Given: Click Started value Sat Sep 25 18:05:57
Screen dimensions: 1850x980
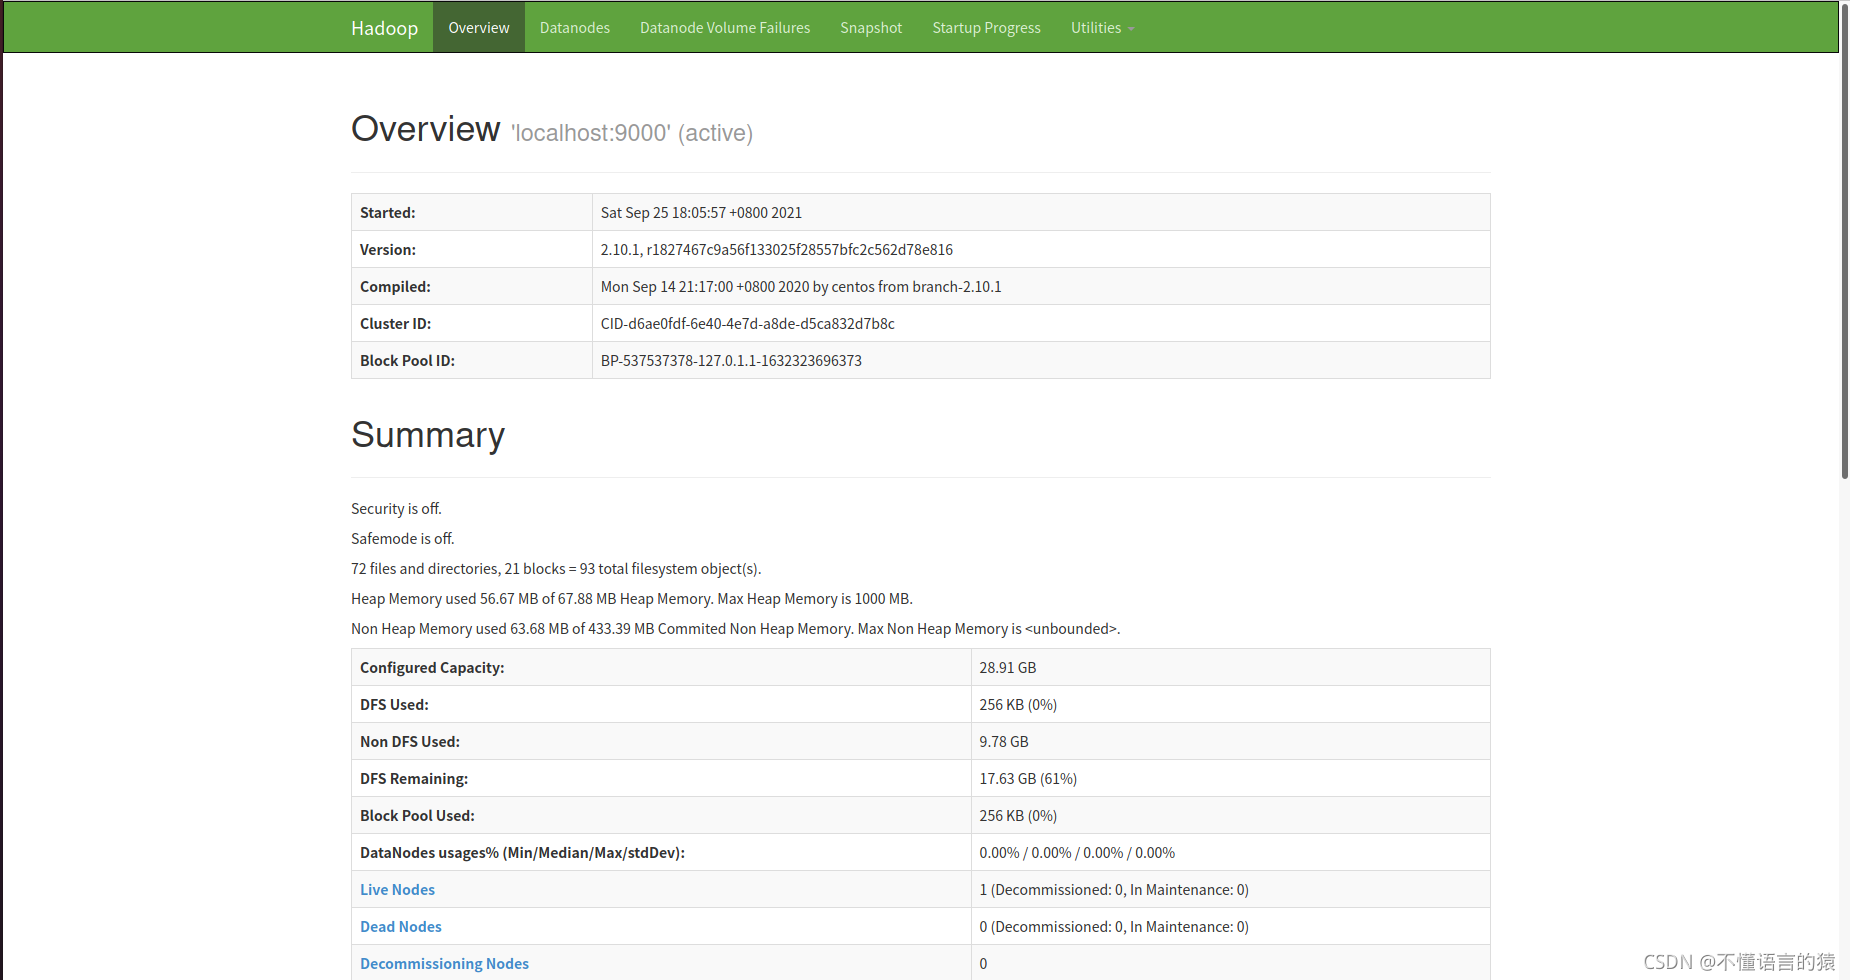Looking at the screenshot, I should 701,213.
